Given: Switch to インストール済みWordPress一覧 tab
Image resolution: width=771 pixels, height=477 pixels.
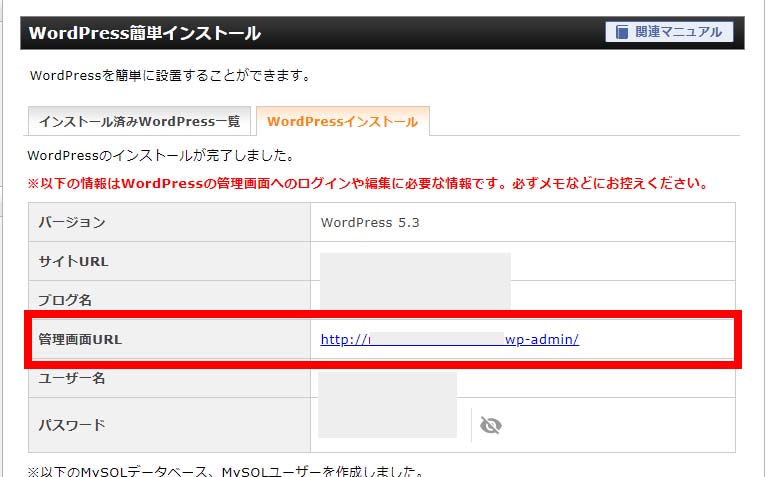Looking at the screenshot, I should click(x=139, y=121).
